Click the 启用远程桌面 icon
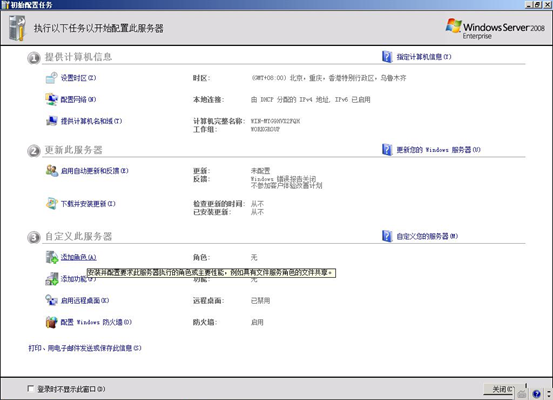The width and height of the screenshot is (553, 400). pyautogui.click(x=51, y=301)
